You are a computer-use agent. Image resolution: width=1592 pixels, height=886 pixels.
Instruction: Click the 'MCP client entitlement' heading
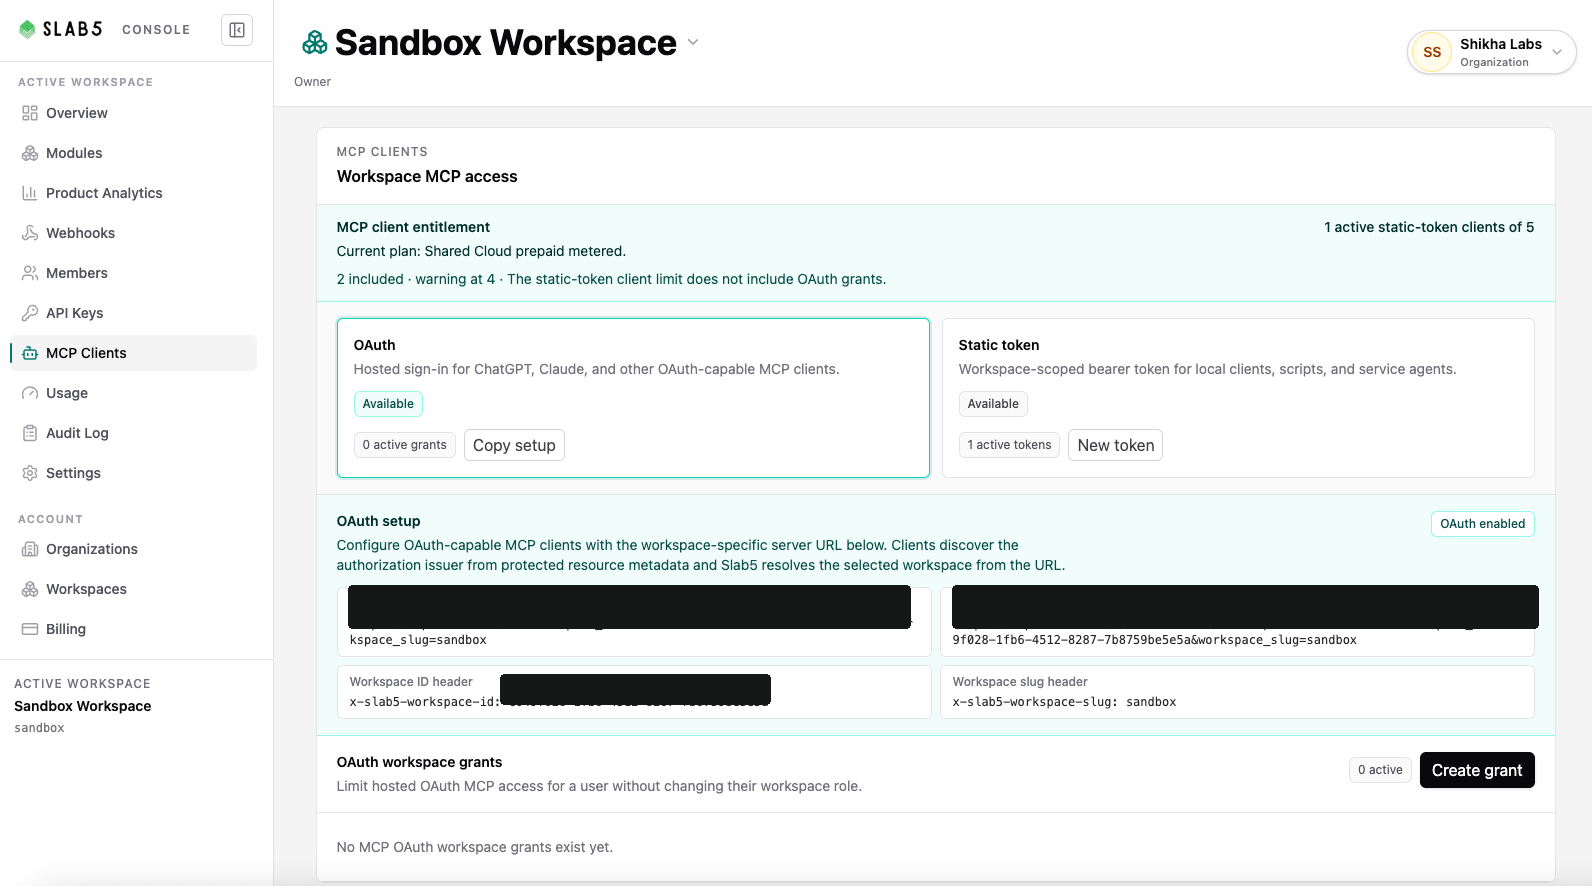click(413, 227)
